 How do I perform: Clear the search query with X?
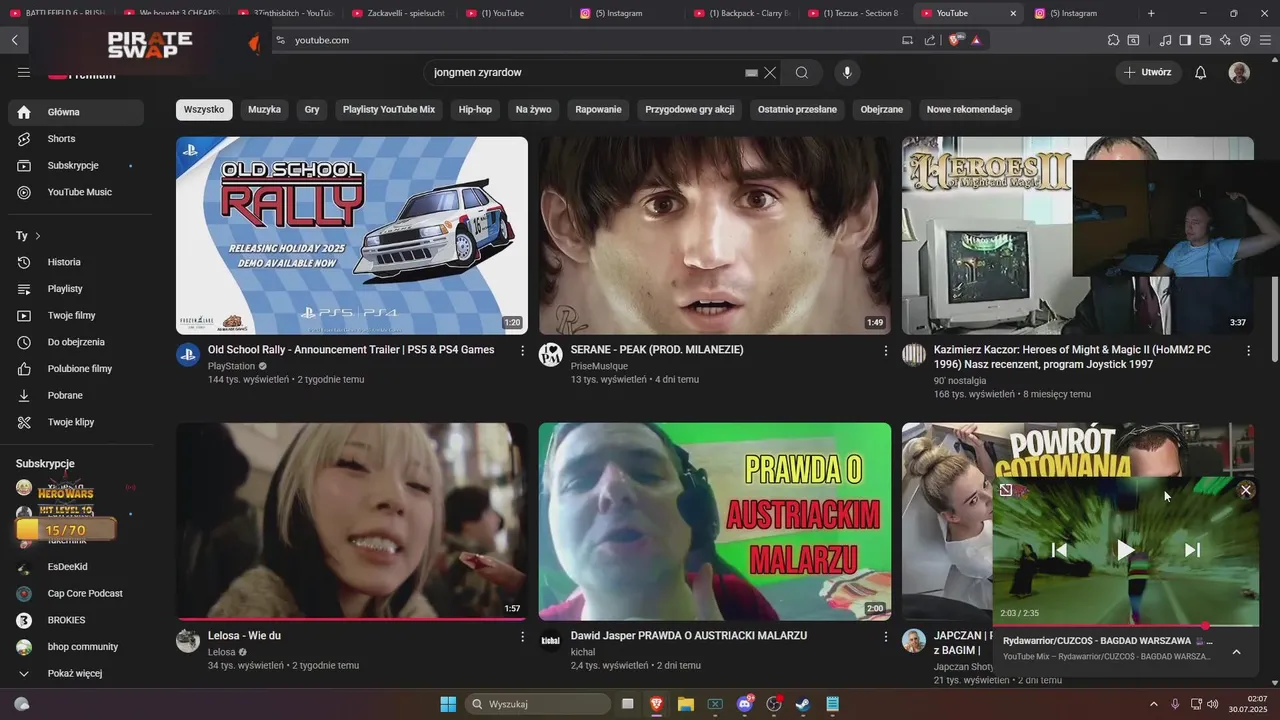770,72
